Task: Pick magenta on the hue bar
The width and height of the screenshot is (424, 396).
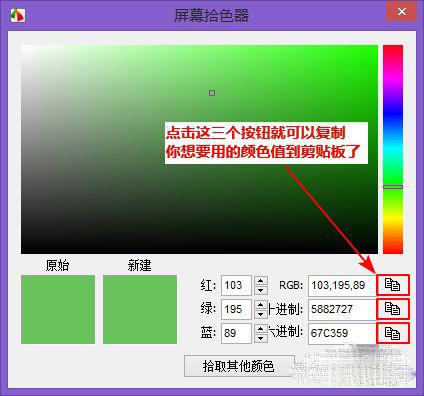Action: (x=393, y=78)
